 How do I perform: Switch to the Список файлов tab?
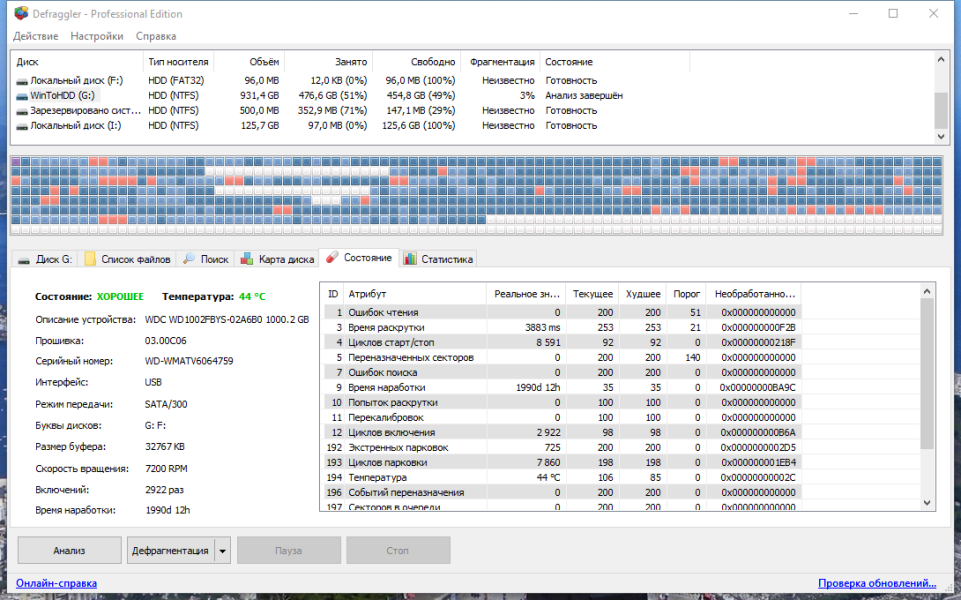click(127, 259)
